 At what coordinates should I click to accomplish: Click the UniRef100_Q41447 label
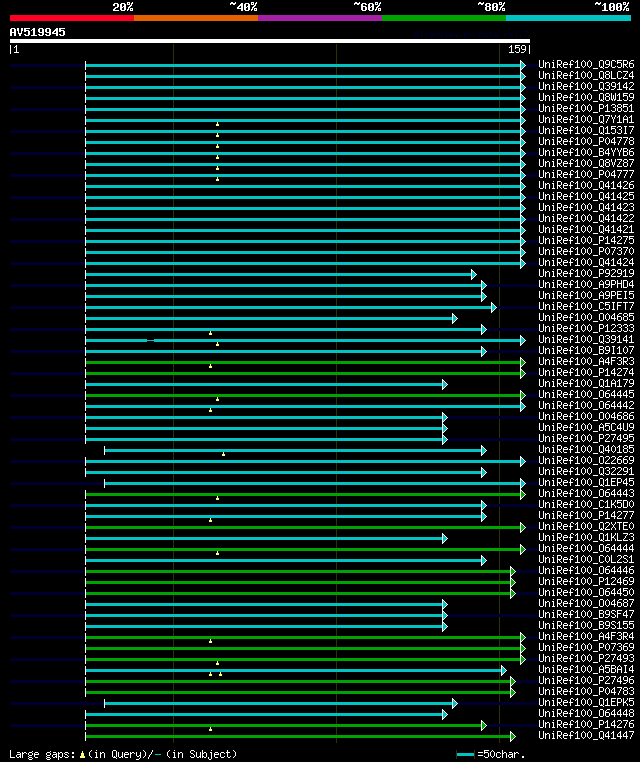pos(586,735)
